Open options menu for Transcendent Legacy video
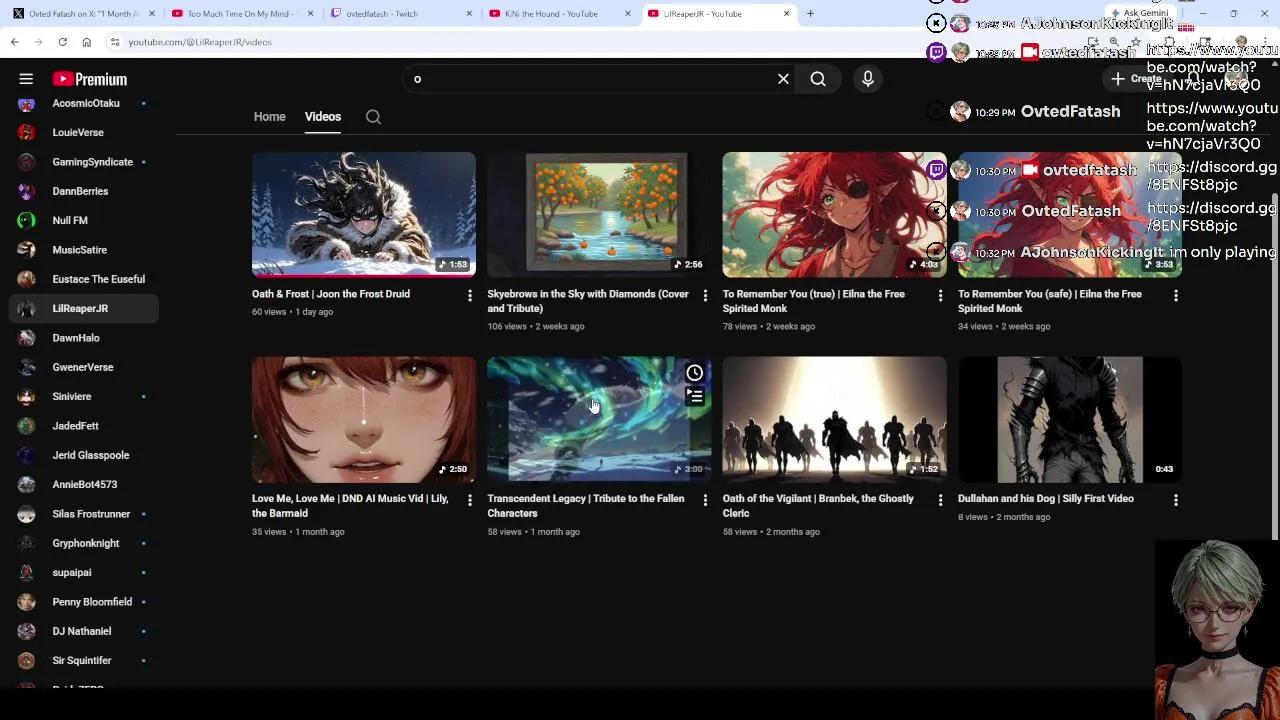1280x720 pixels. tap(705, 500)
